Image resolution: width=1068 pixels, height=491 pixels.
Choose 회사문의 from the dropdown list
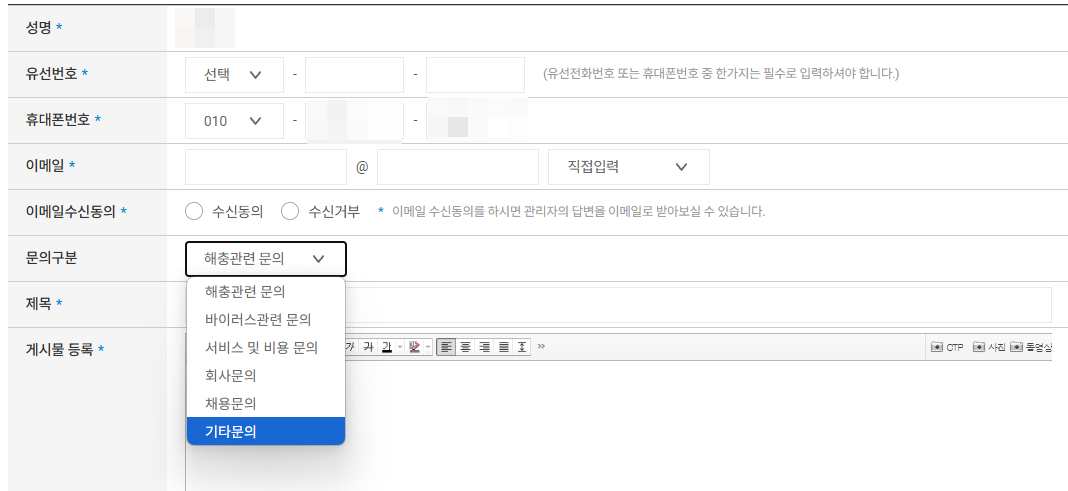[x=266, y=375]
